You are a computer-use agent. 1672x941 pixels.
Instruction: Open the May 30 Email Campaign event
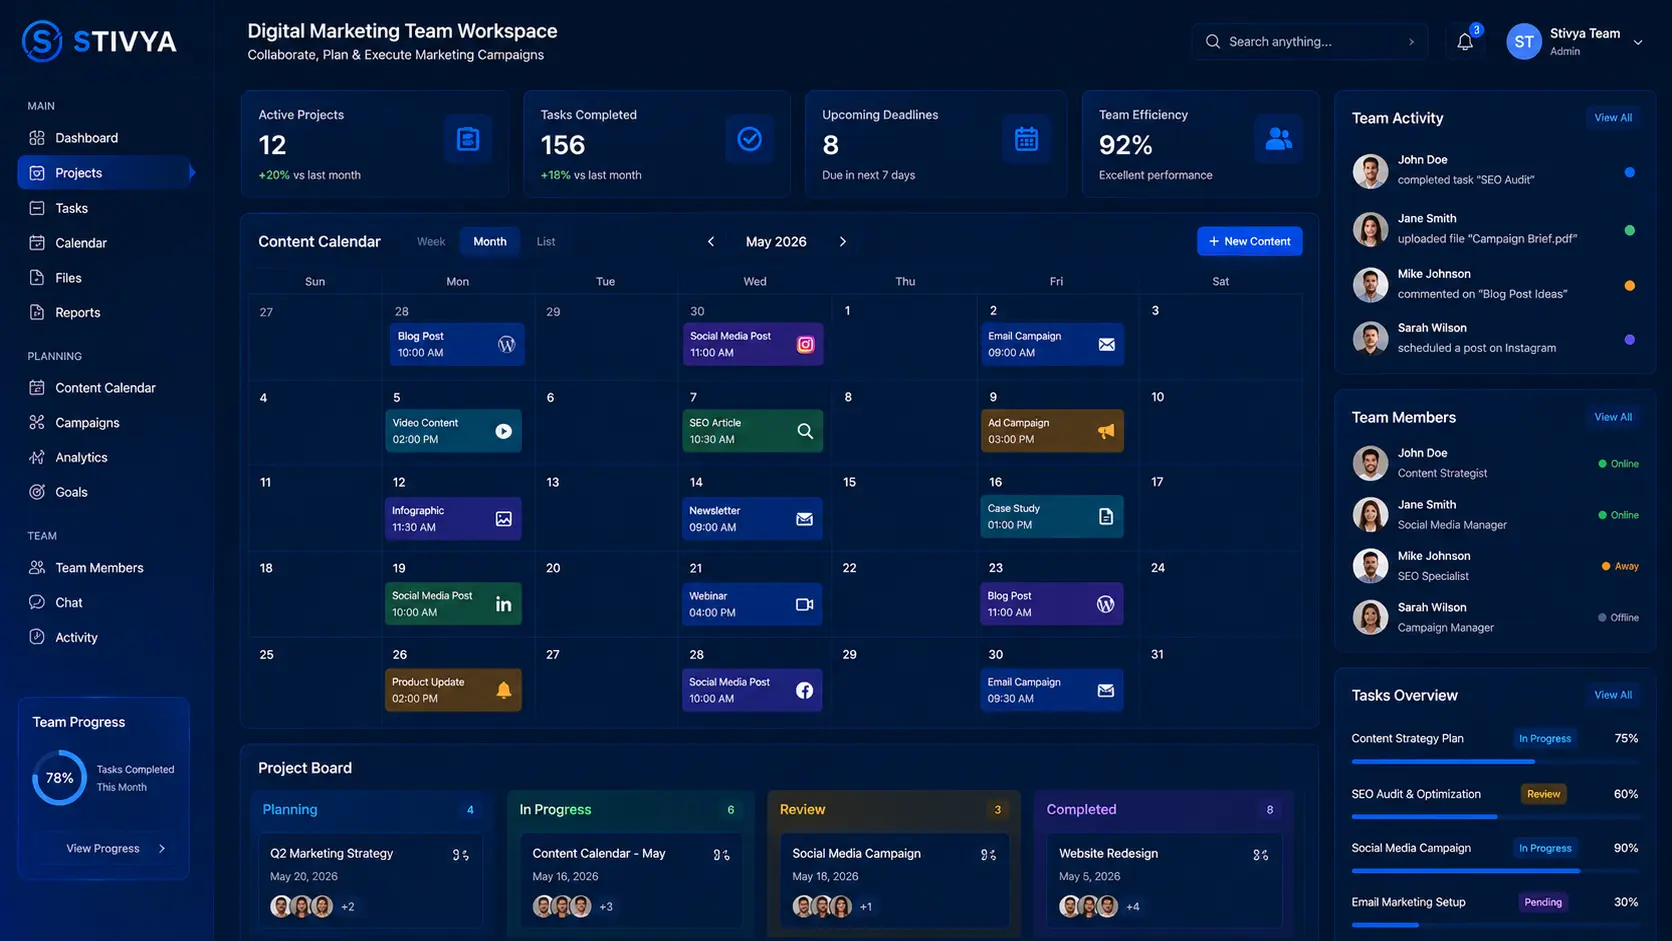(1052, 690)
